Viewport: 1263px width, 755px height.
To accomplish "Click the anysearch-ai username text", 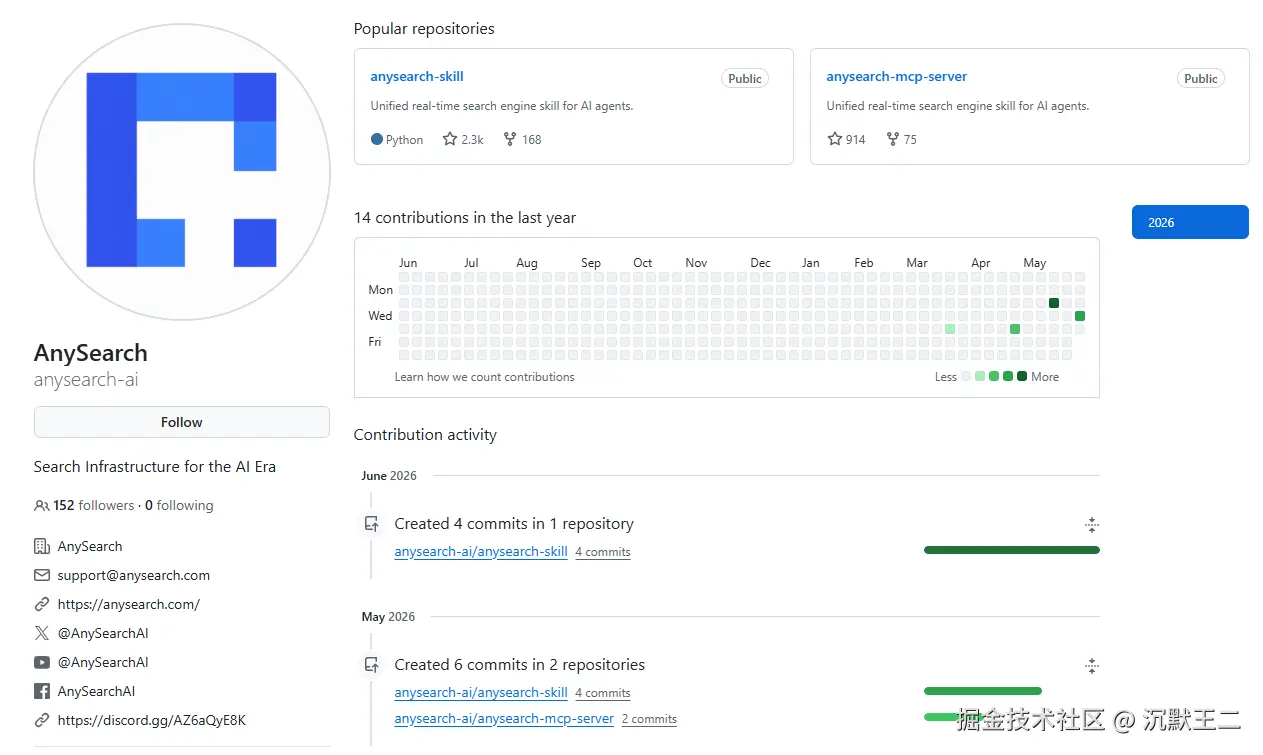I will click(x=86, y=380).
